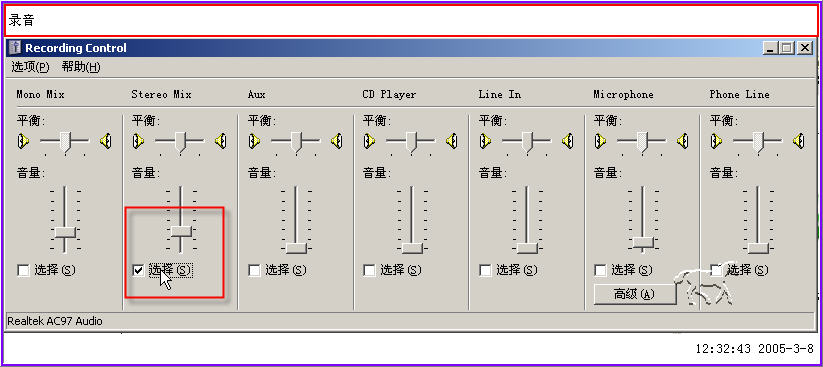Check the Mono Mix select checkbox
The height and width of the screenshot is (367, 823).
coord(23,270)
